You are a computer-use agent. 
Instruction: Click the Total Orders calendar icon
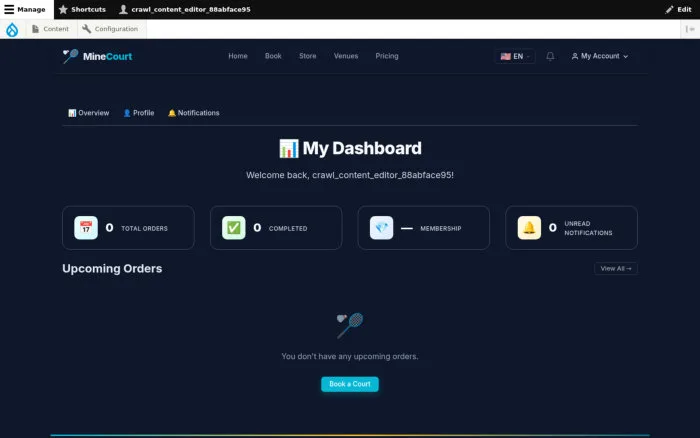tap(86, 228)
